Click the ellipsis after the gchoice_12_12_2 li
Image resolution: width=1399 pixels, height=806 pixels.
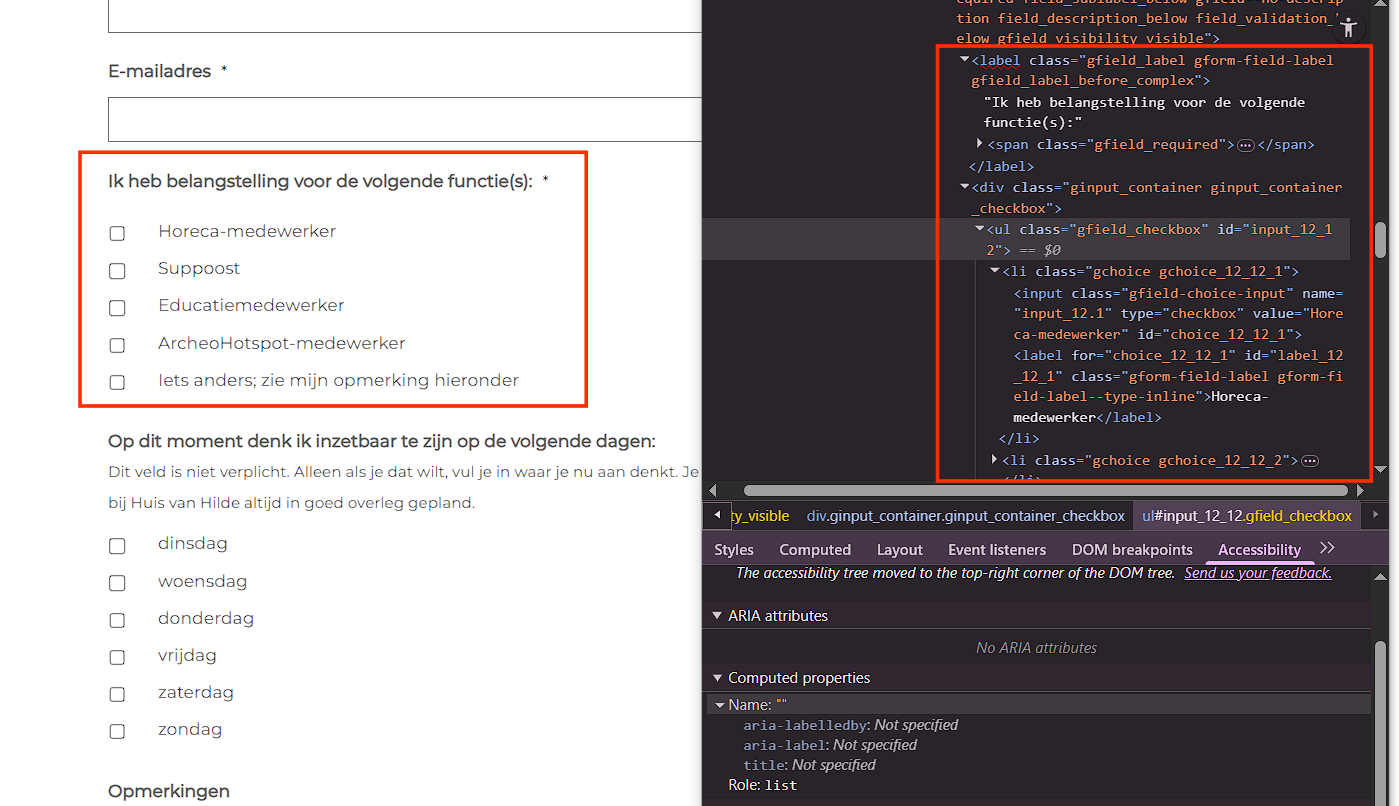pyautogui.click(x=1309, y=461)
